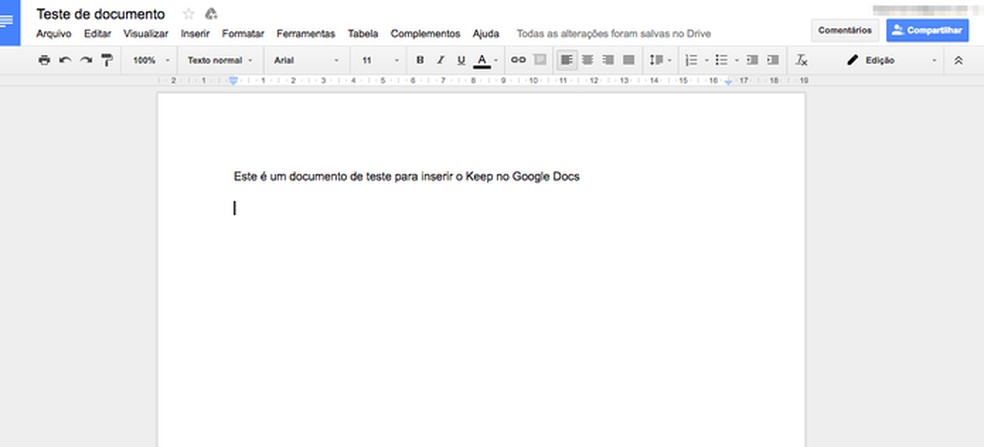The image size is (984, 447).
Task: Open the Arquivo menu
Action: click(53, 34)
